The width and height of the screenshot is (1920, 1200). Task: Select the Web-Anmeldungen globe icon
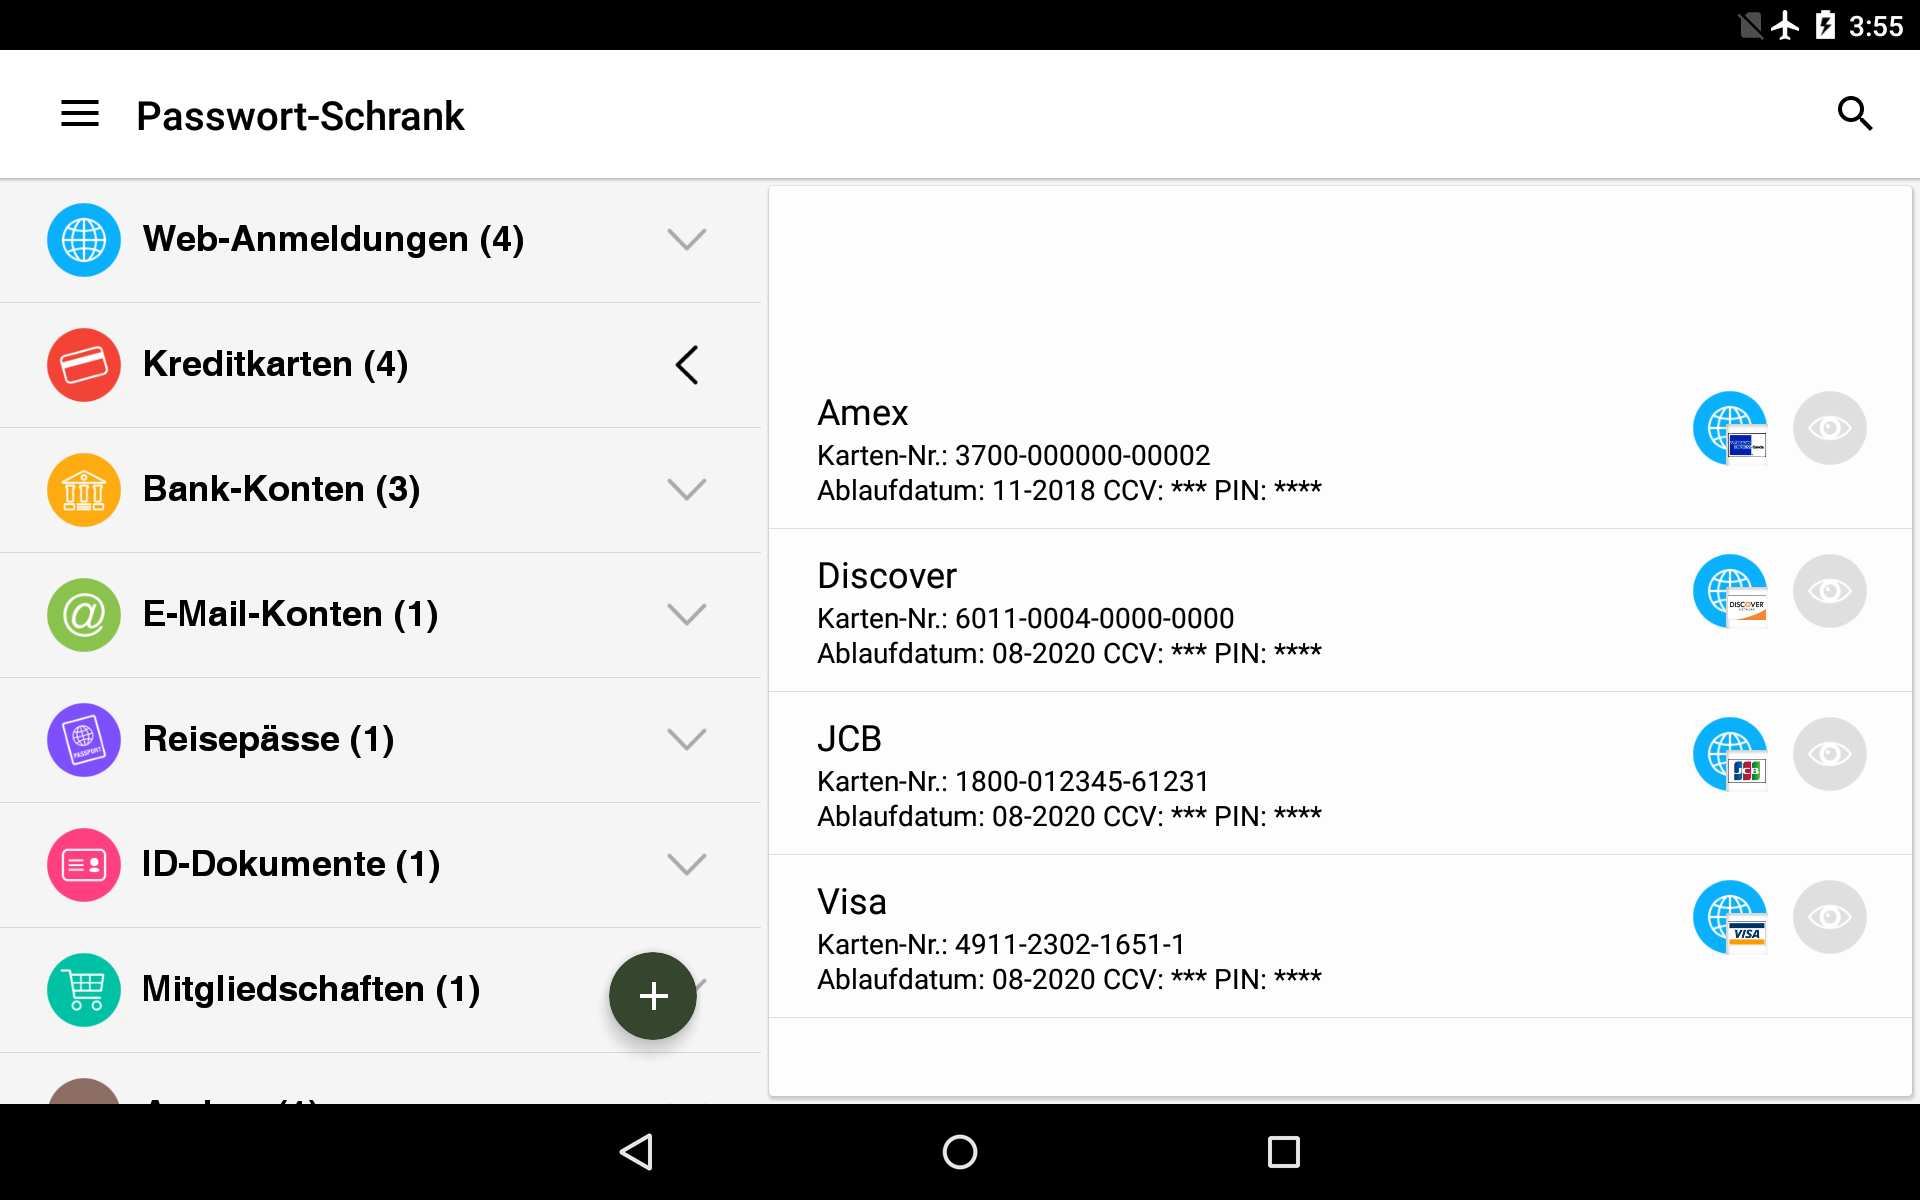point(84,240)
